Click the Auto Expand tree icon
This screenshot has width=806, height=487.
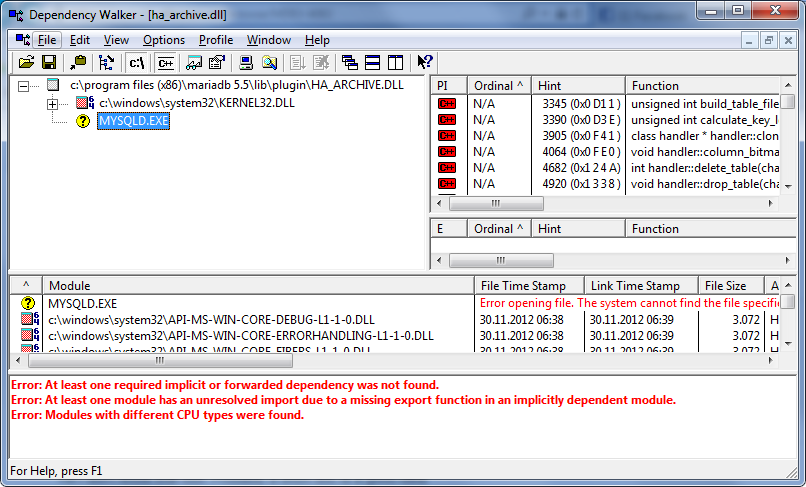(107, 63)
